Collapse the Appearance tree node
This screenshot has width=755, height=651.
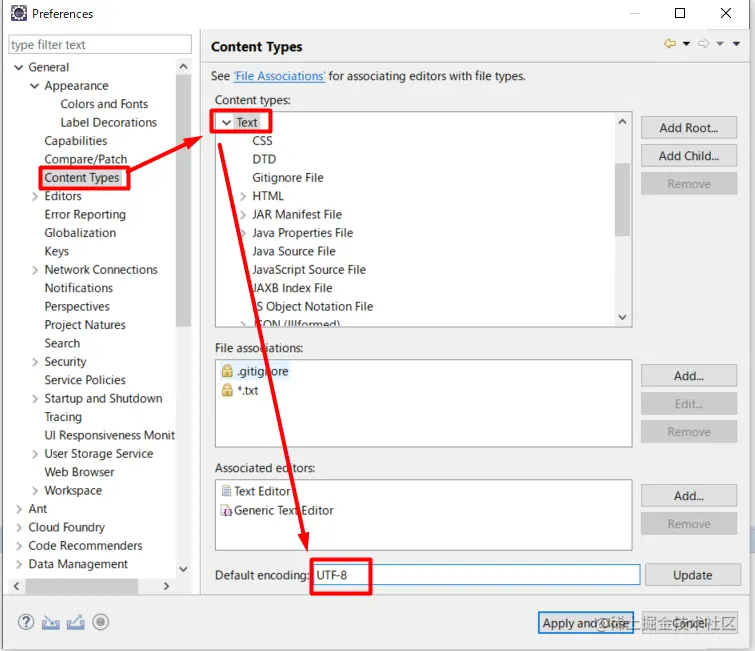point(35,86)
